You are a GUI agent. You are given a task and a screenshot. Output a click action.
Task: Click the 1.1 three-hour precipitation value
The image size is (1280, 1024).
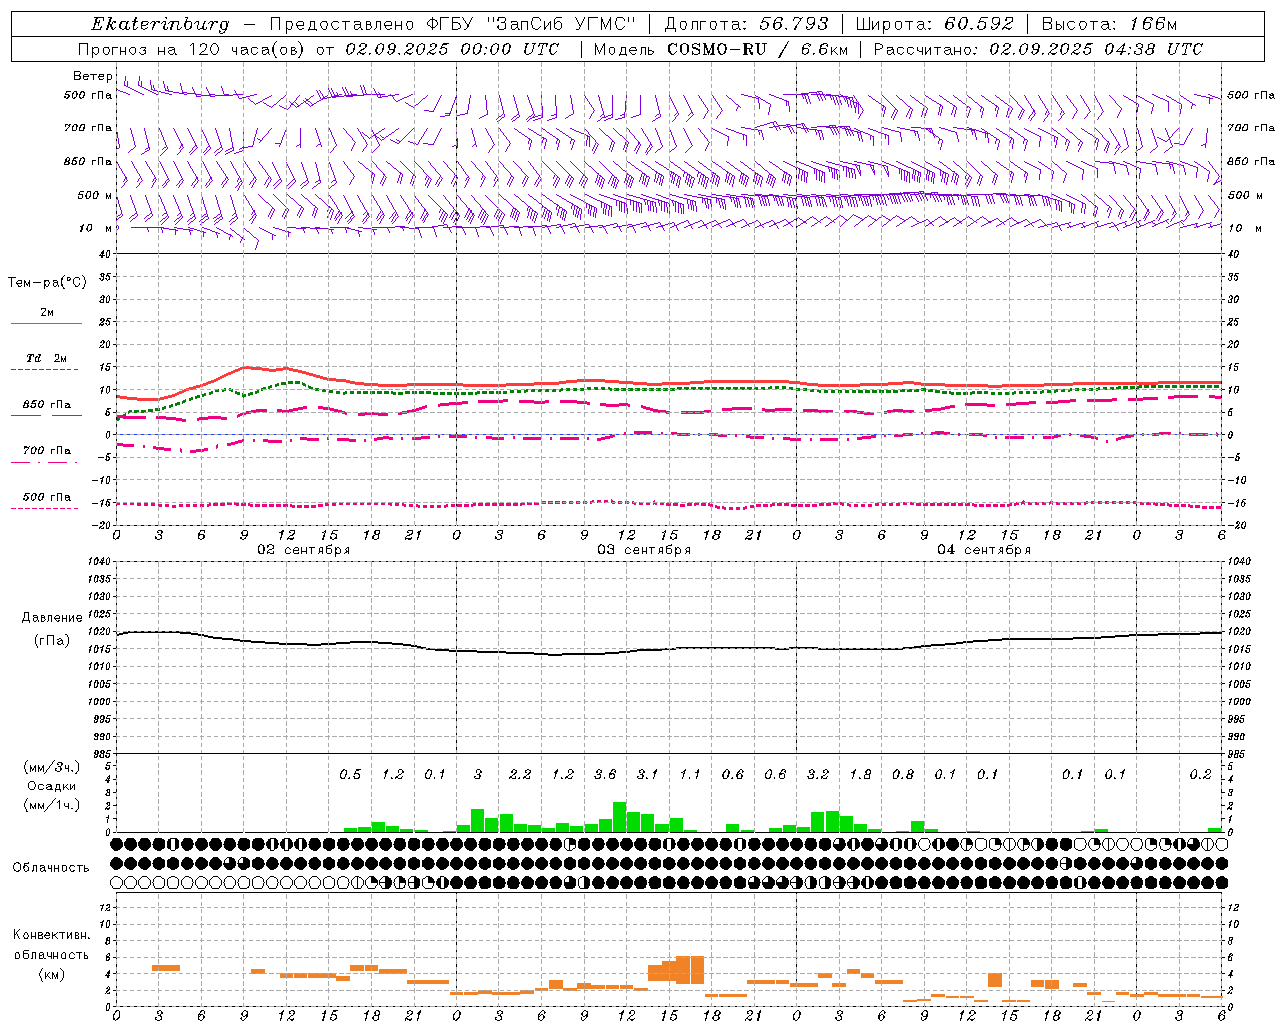[x=690, y=774]
